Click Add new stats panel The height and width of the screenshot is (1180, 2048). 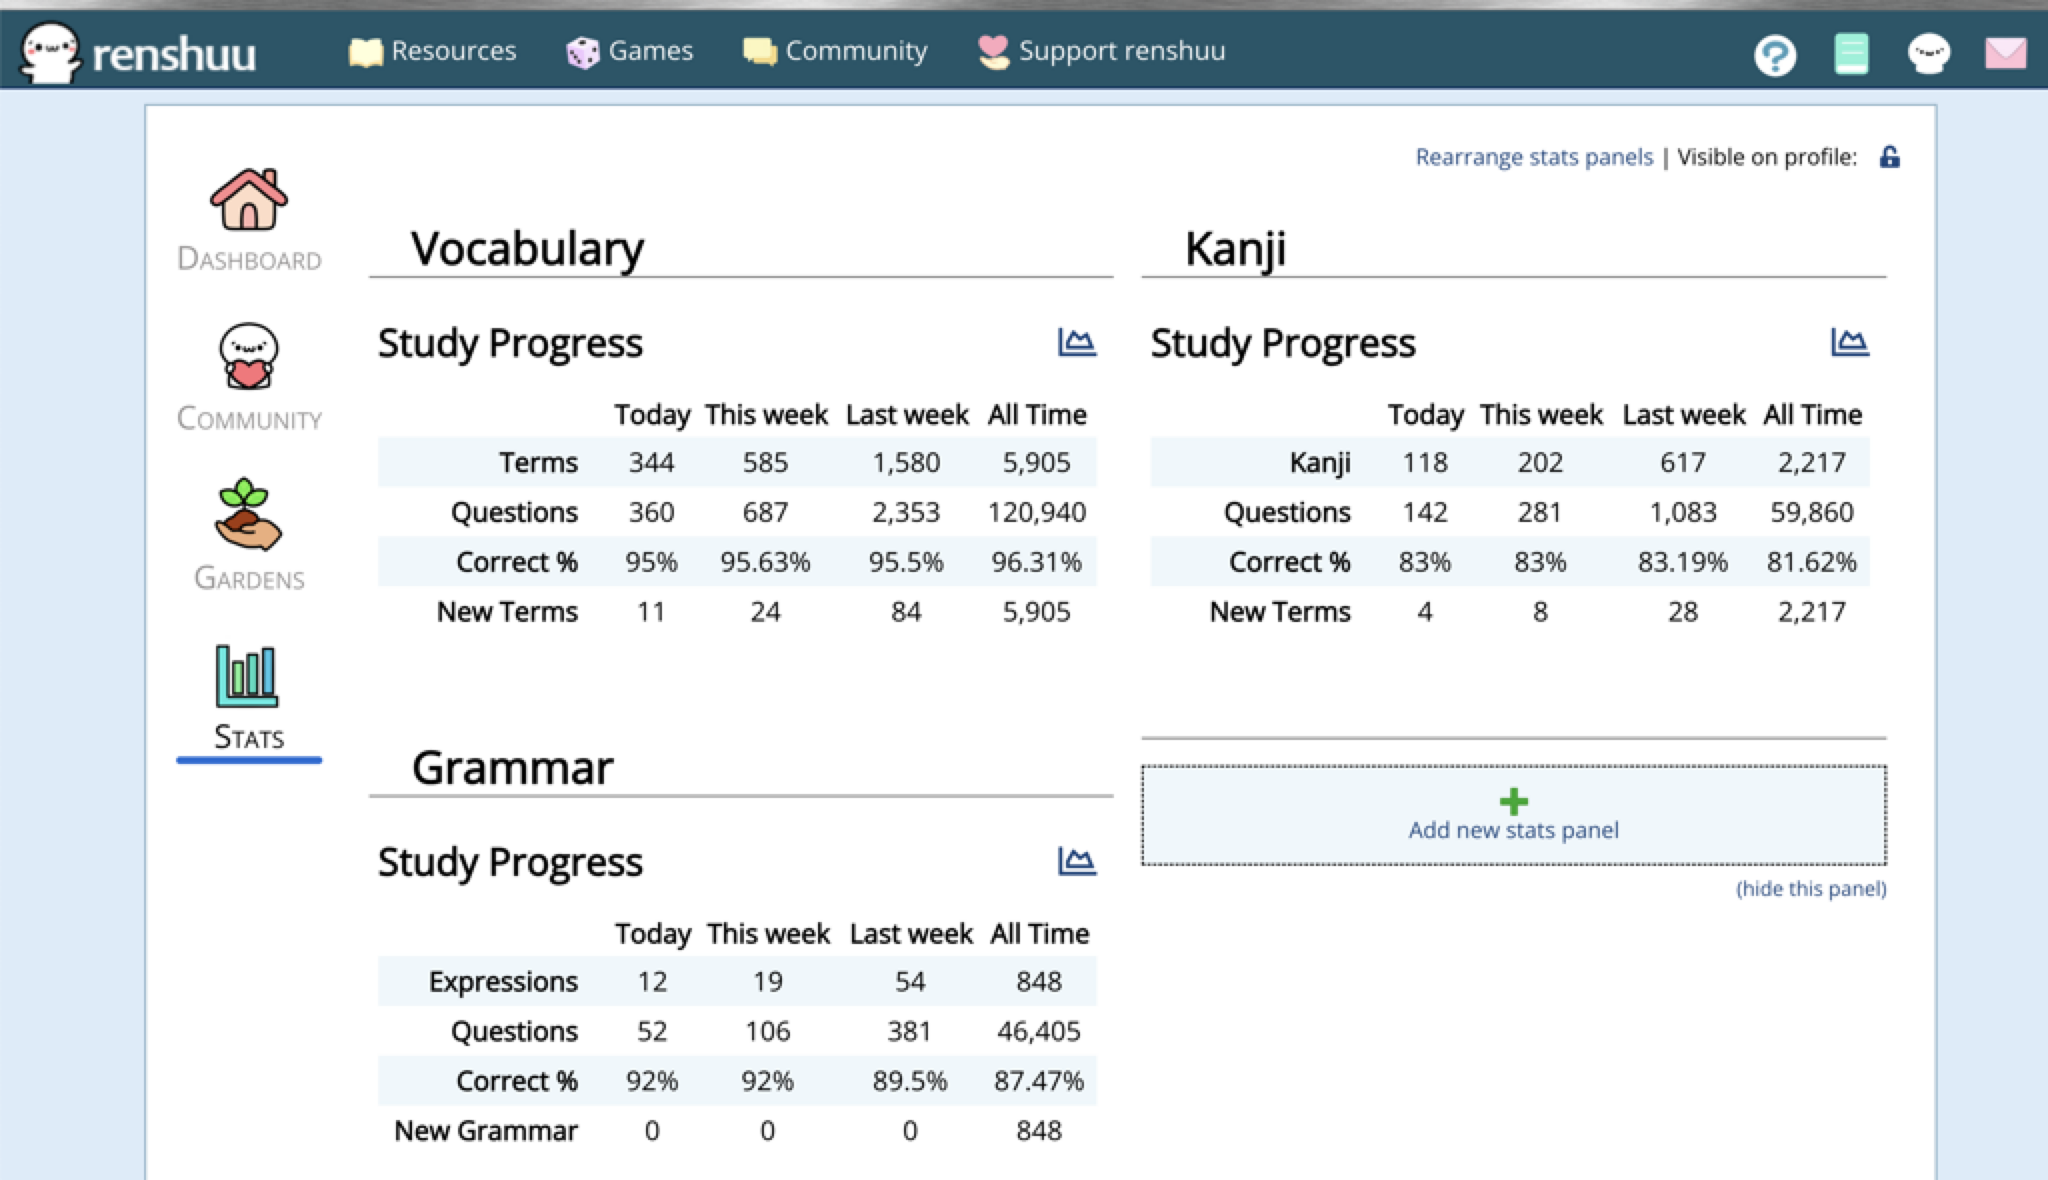pyautogui.click(x=1513, y=815)
